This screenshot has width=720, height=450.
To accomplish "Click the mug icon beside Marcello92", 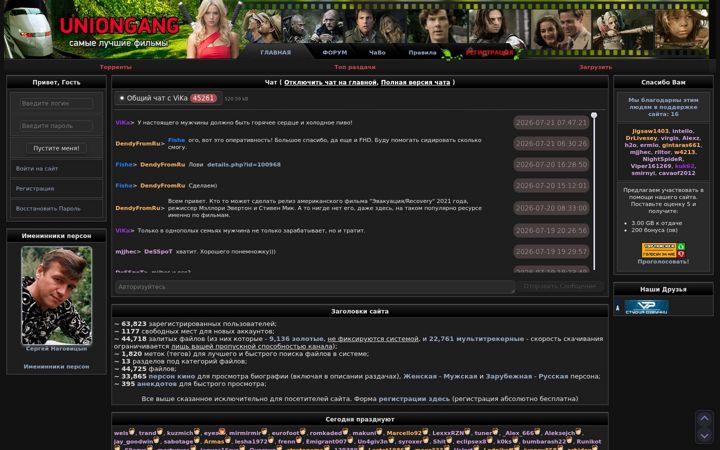I will point(425,432).
